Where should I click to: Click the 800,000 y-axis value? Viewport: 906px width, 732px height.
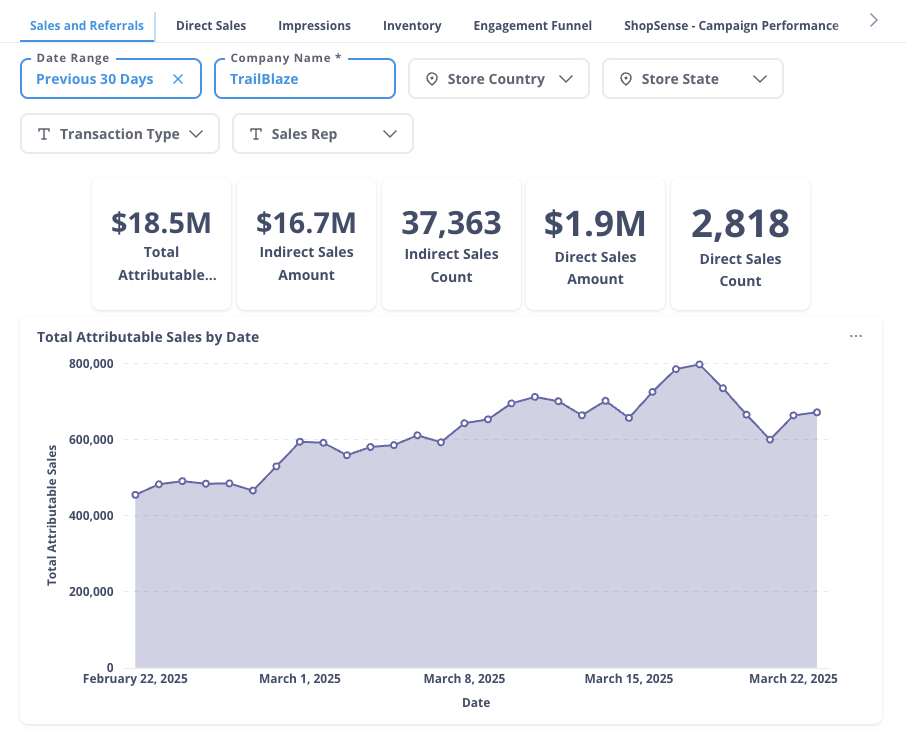tap(91, 364)
